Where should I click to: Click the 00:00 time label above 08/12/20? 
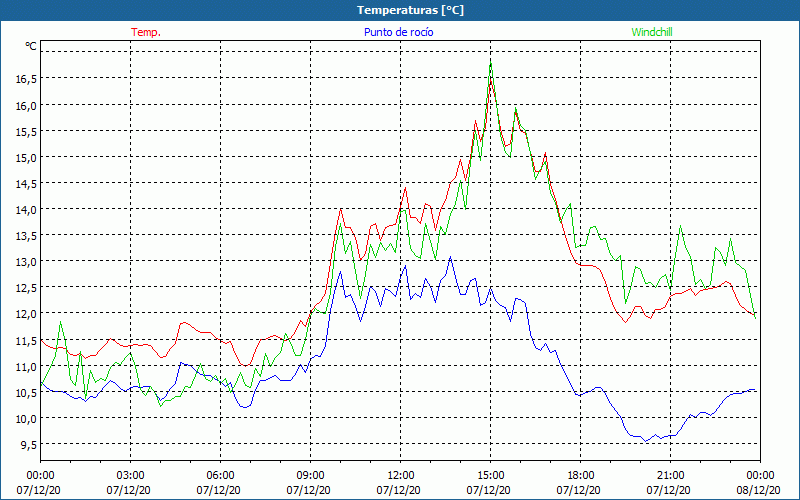[760, 476]
